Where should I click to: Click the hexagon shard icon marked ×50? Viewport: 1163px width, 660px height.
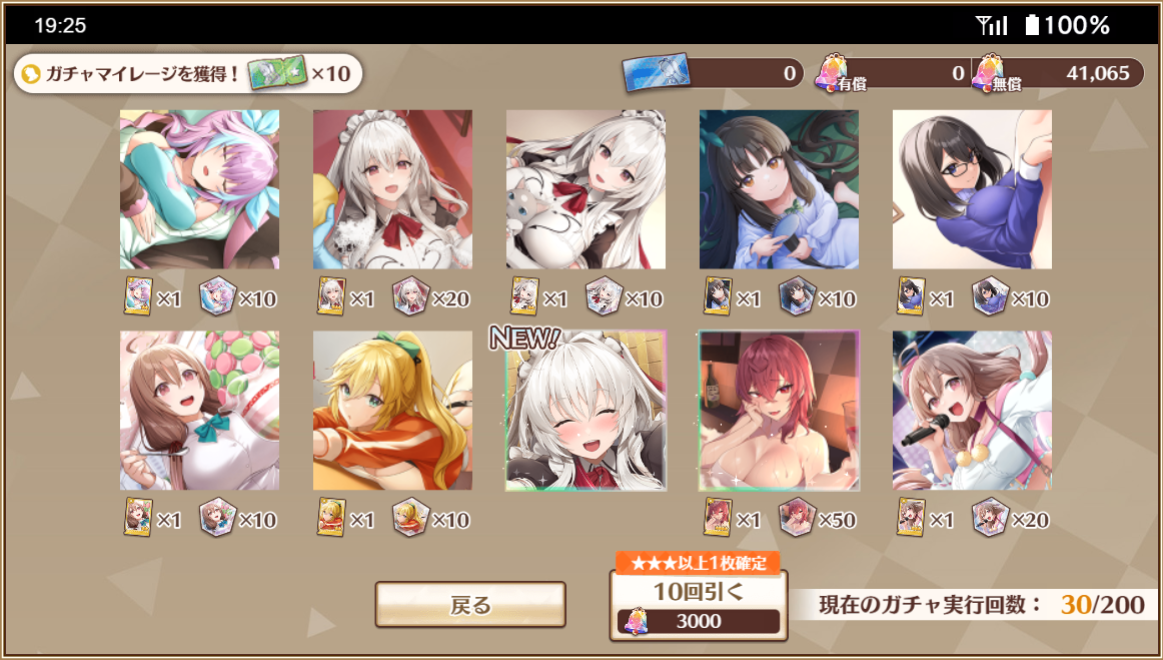[x=797, y=518]
